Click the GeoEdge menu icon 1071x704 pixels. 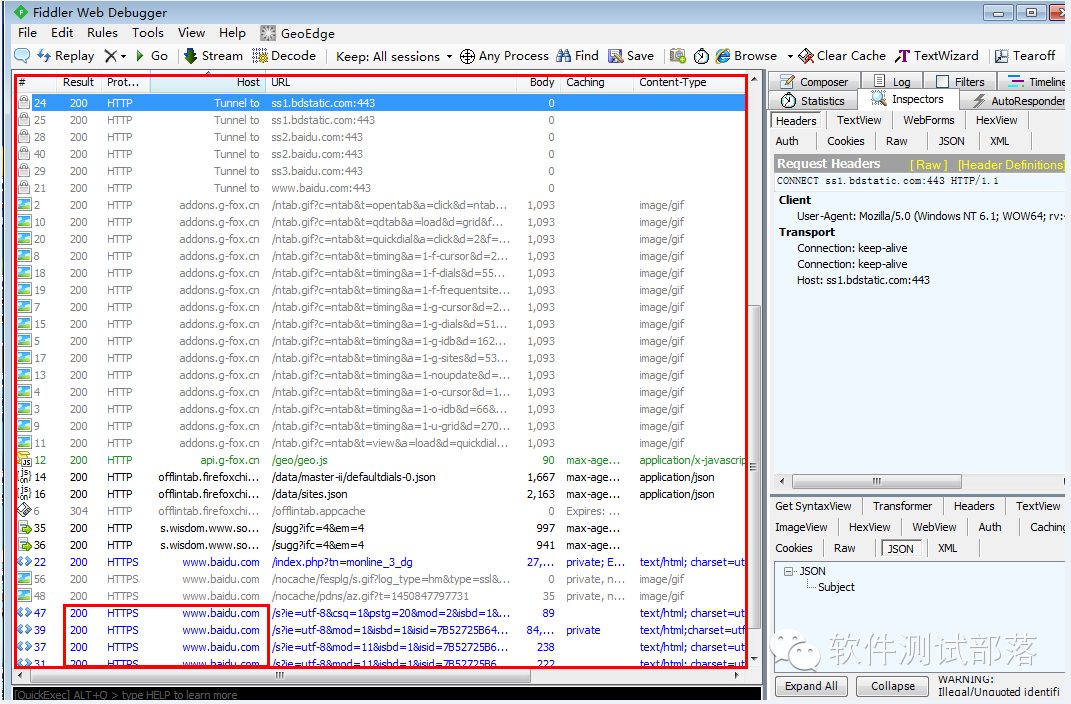click(x=268, y=33)
